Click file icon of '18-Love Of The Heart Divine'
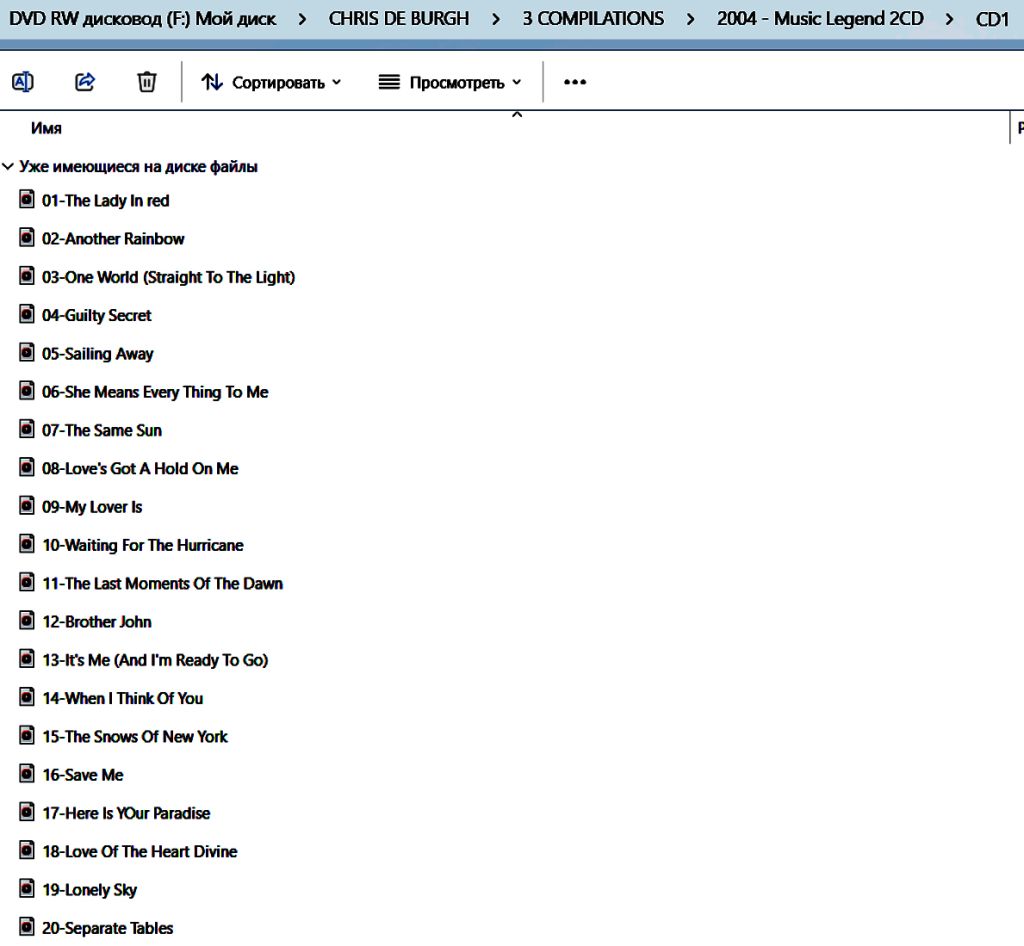 (x=26, y=850)
